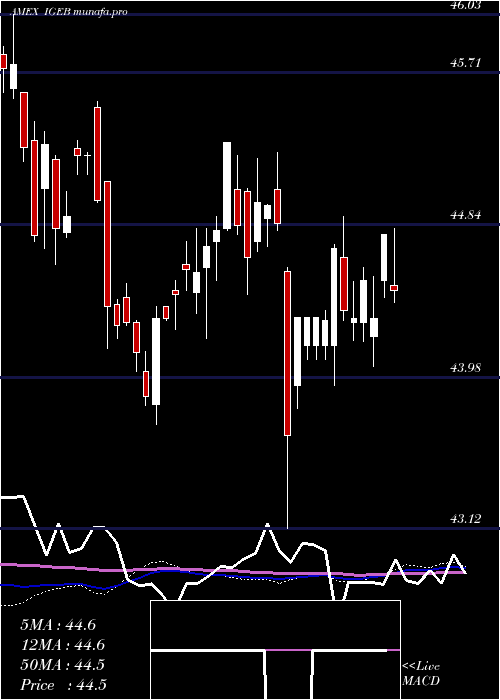Click the '50MA : 44.5' reading
The image size is (500, 700).
pos(62,665)
